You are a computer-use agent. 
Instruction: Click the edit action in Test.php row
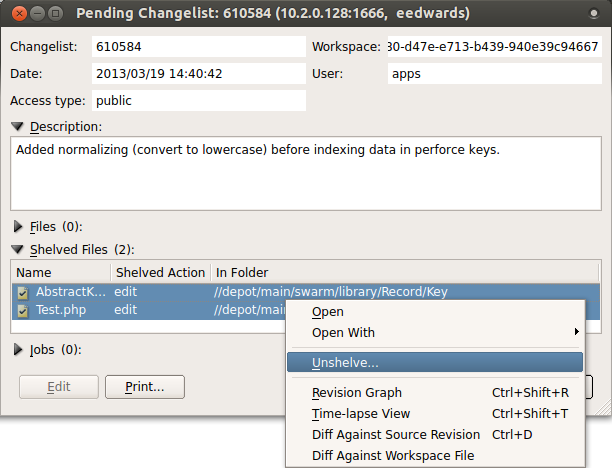click(x=125, y=310)
